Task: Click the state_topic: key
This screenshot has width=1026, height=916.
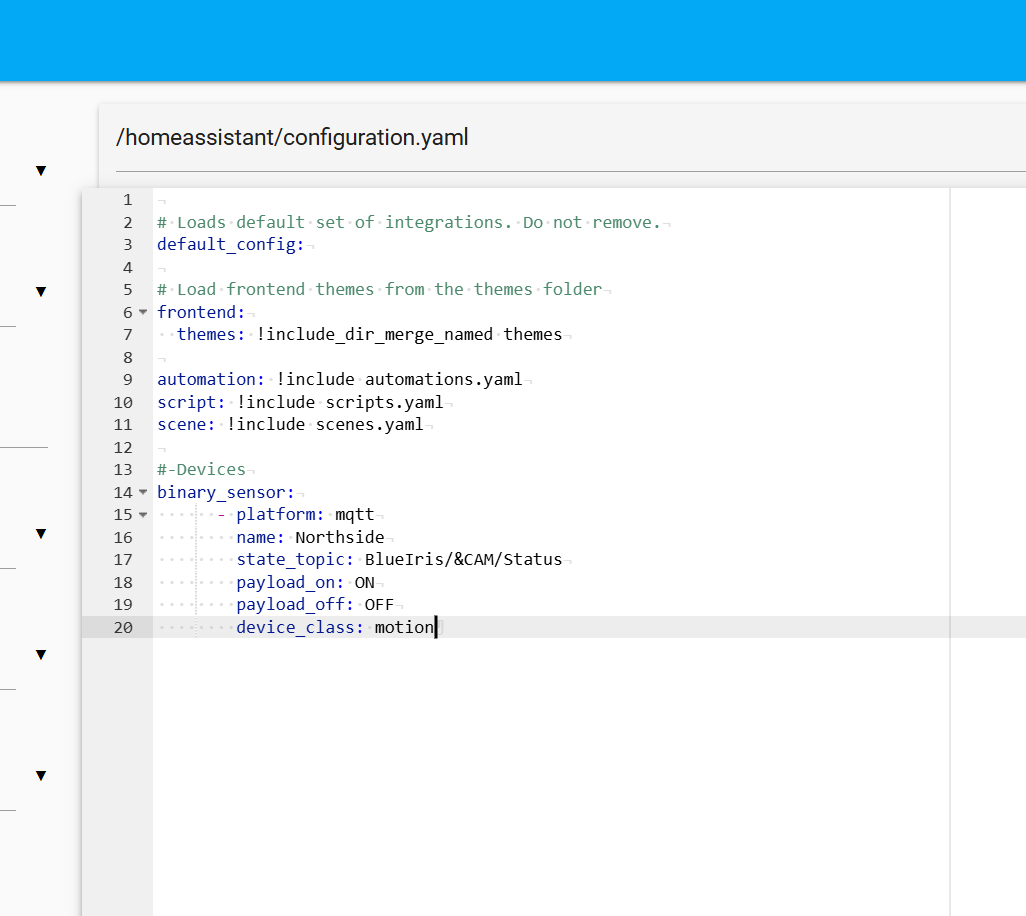Action: [x=295, y=560]
